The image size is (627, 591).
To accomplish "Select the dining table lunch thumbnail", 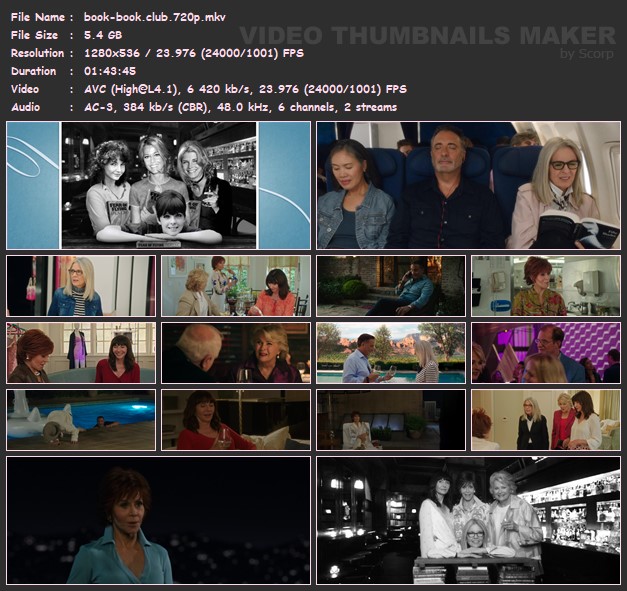I will (x=236, y=286).
